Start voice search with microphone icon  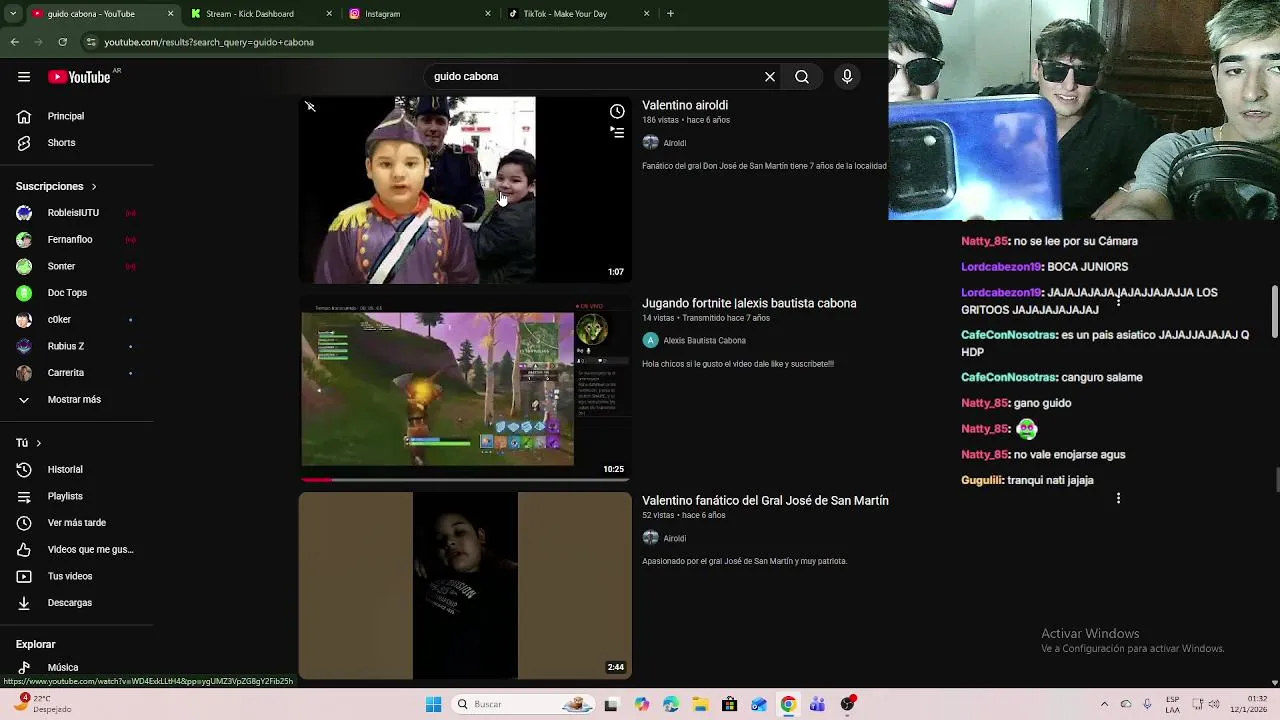pos(847,76)
